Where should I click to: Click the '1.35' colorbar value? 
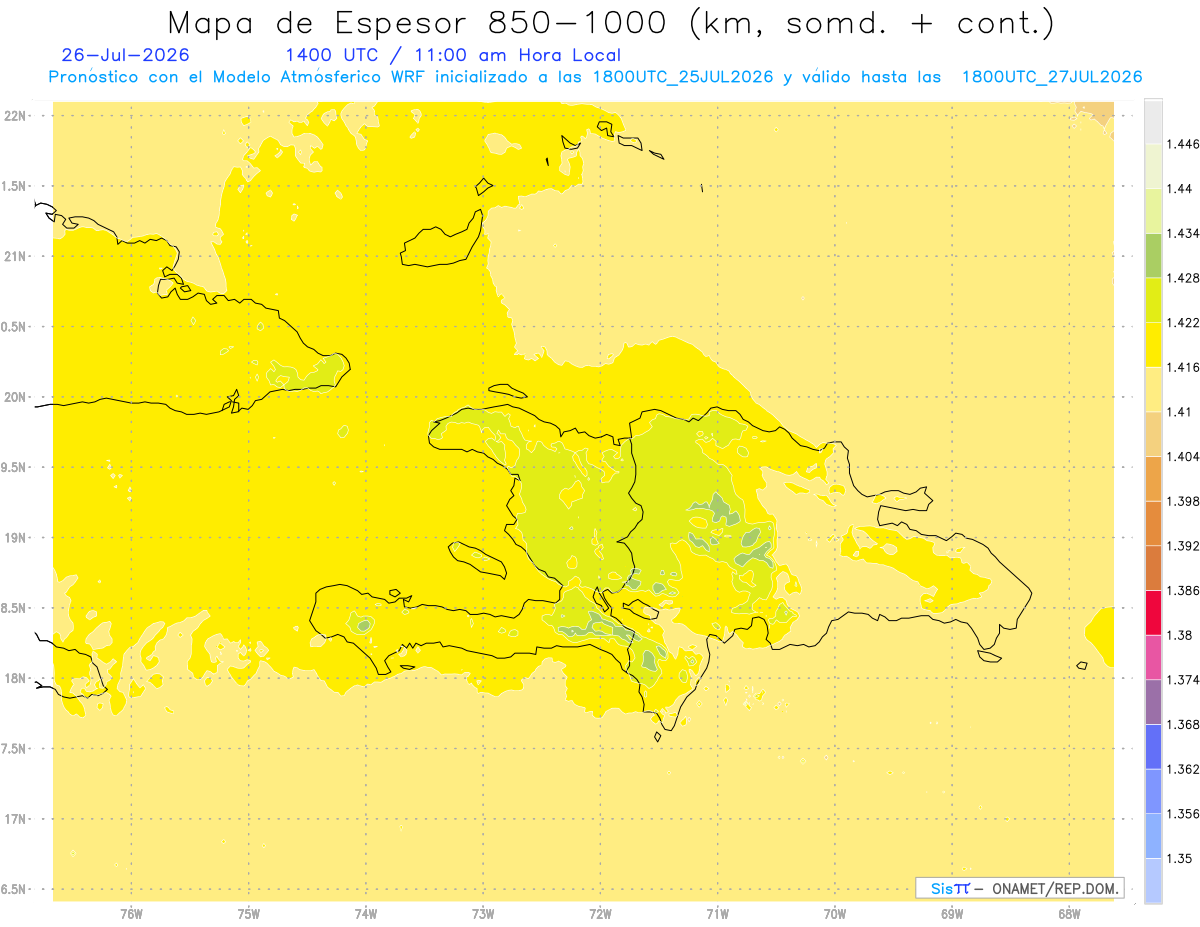[x=1178, y=858]
